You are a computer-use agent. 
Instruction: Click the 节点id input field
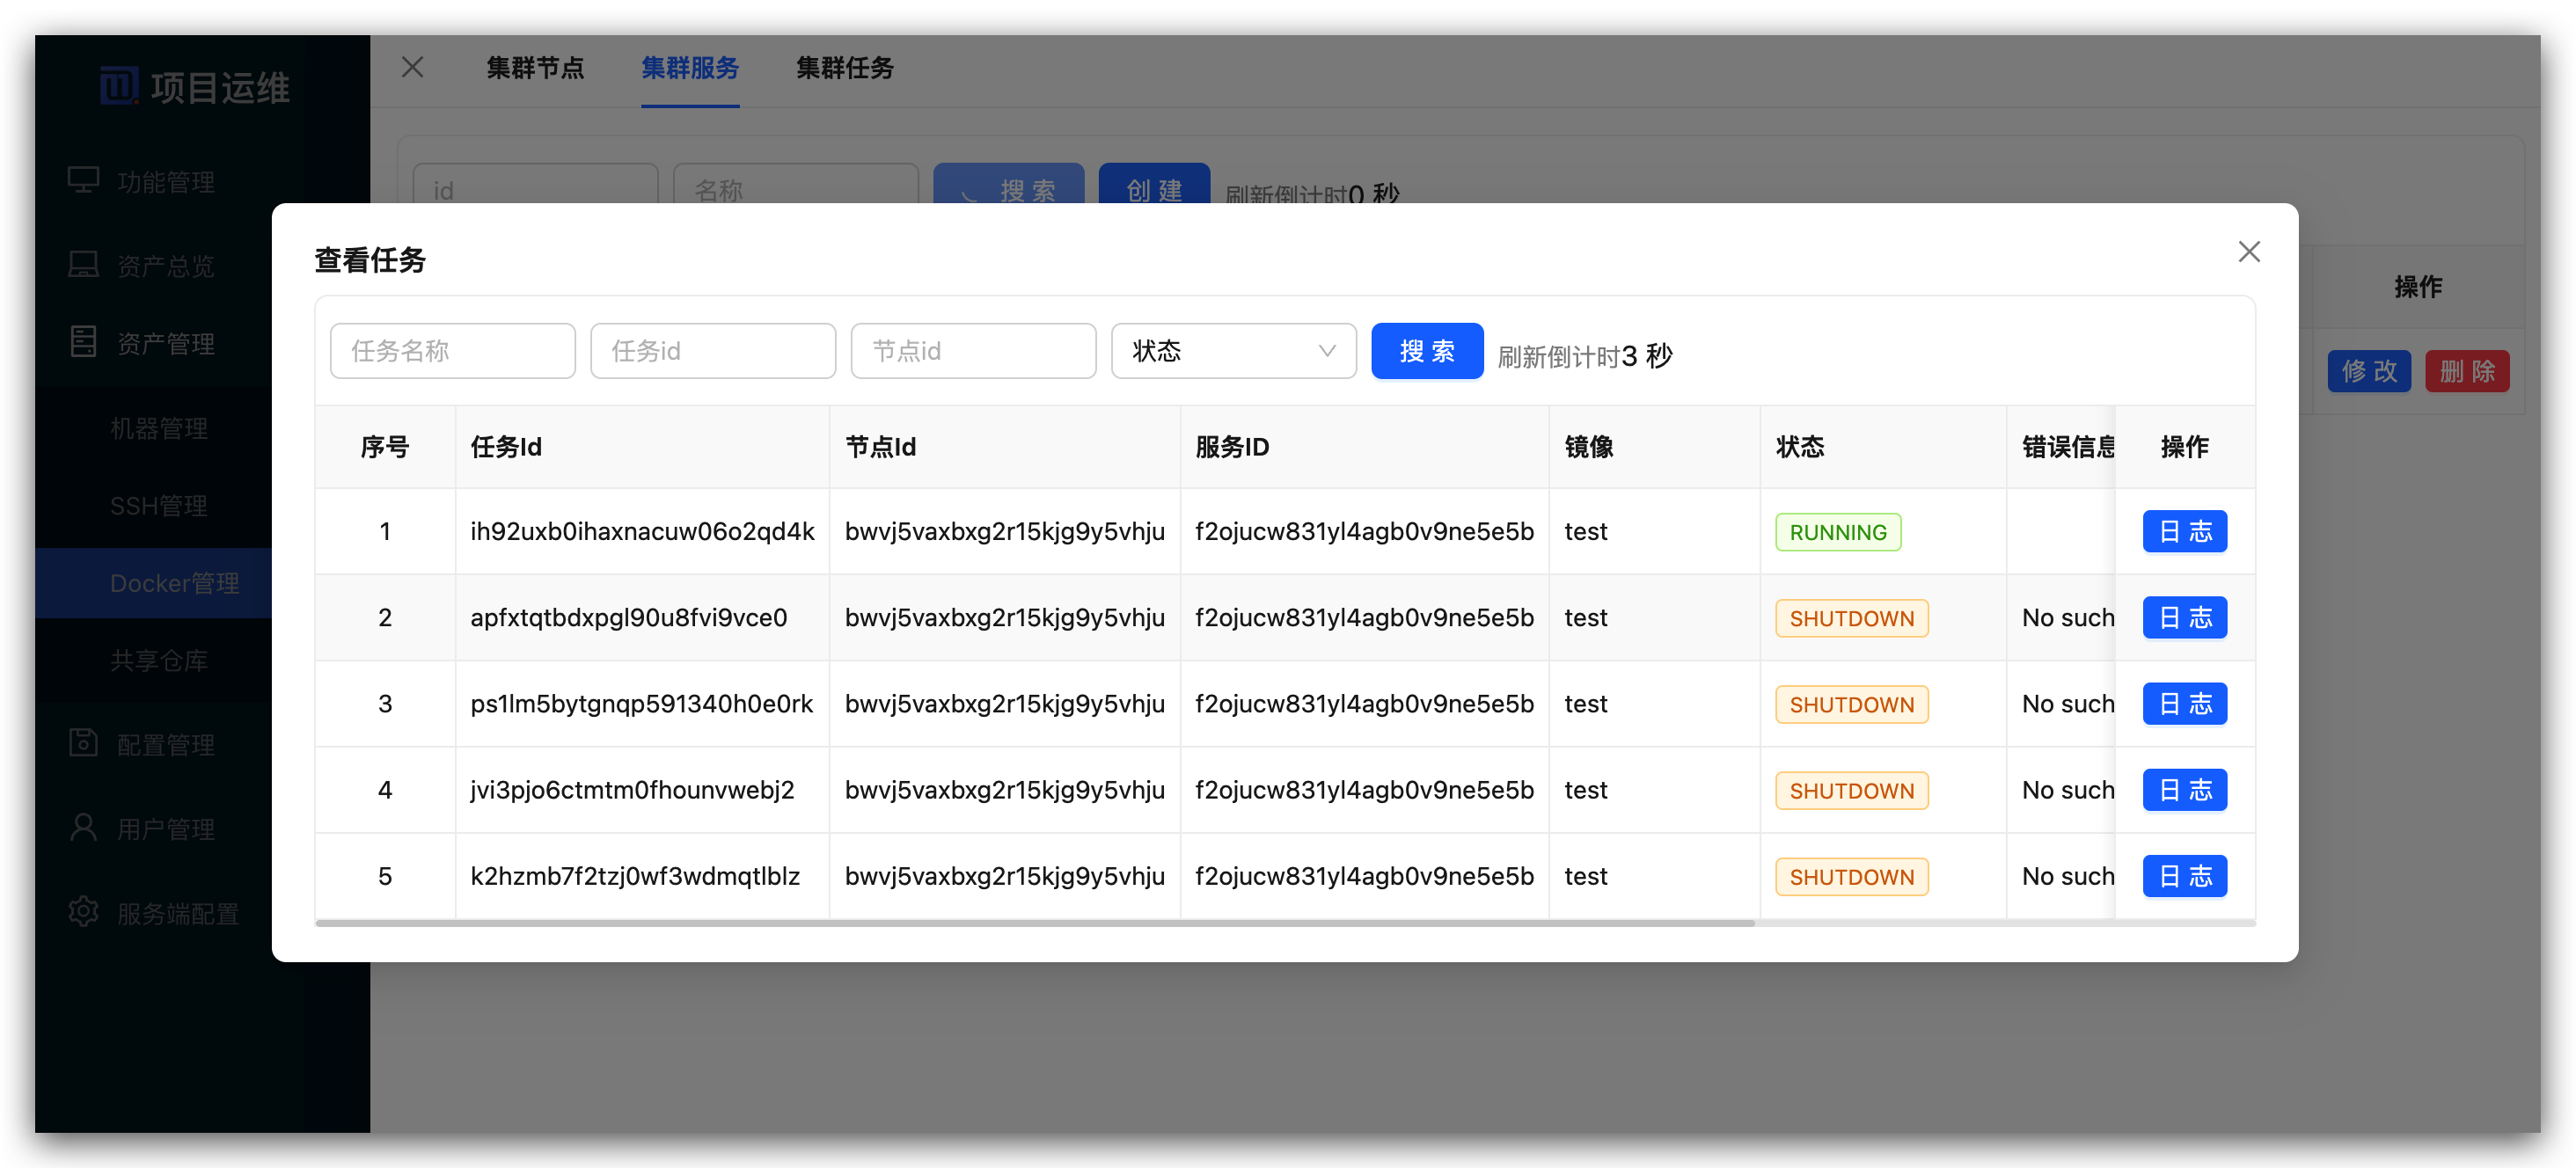[972, 351]
